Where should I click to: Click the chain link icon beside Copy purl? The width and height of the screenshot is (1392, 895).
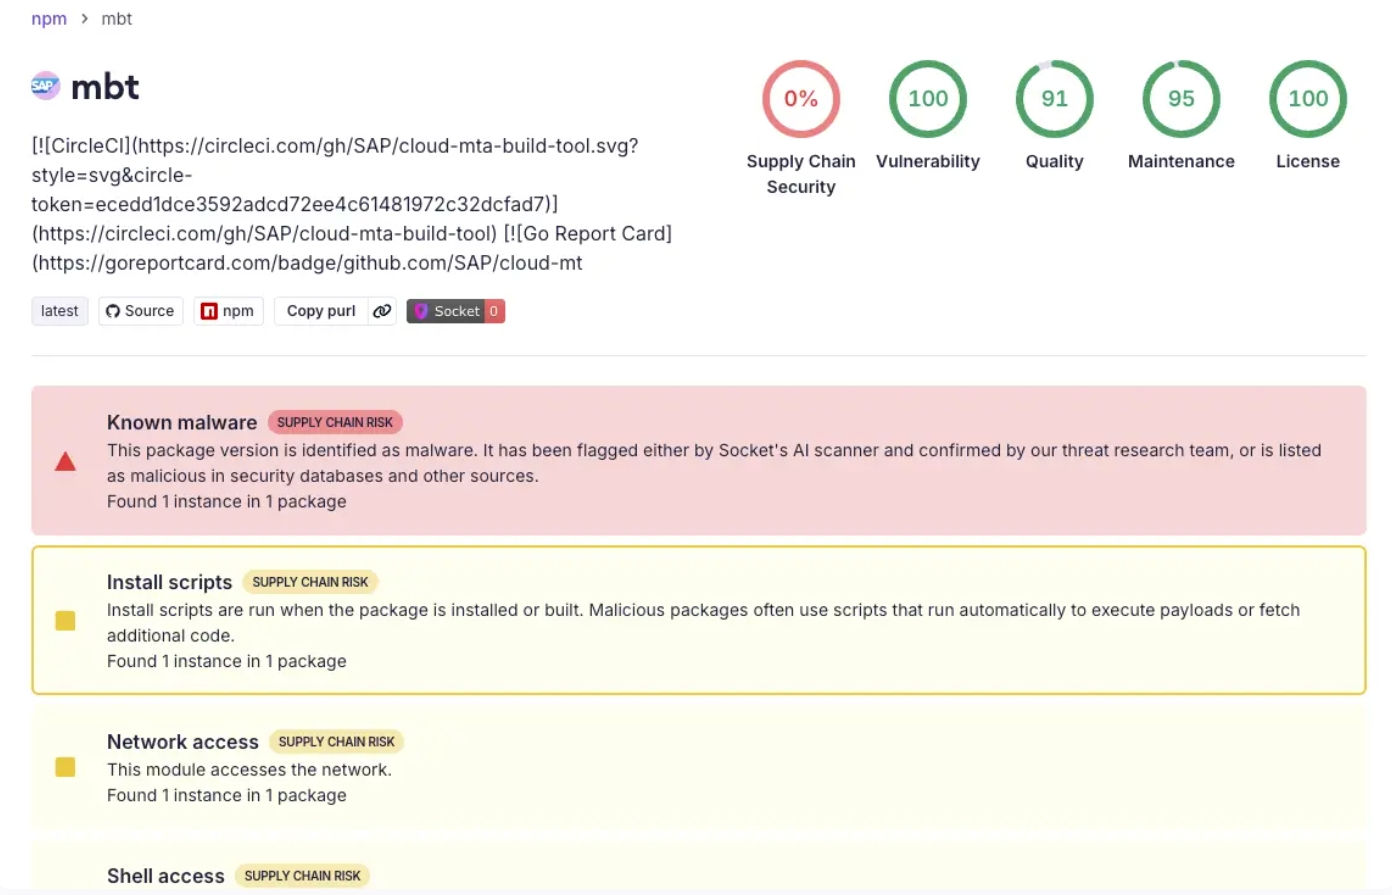[382, 311]
